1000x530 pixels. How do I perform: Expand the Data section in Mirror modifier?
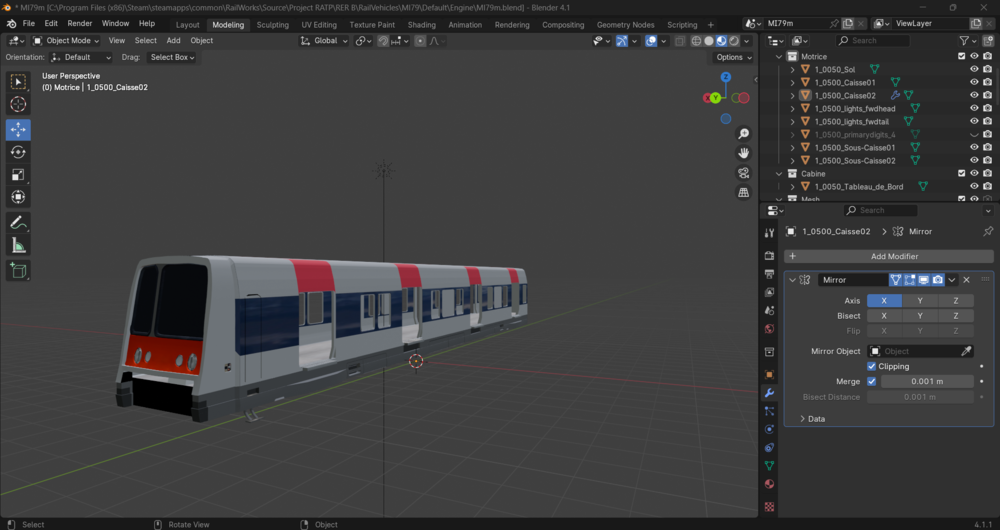tap(816, 419)
